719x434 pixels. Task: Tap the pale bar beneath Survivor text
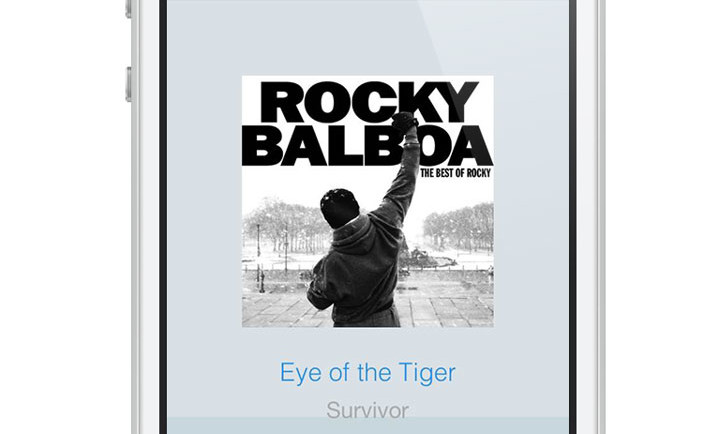click(368, 426)
